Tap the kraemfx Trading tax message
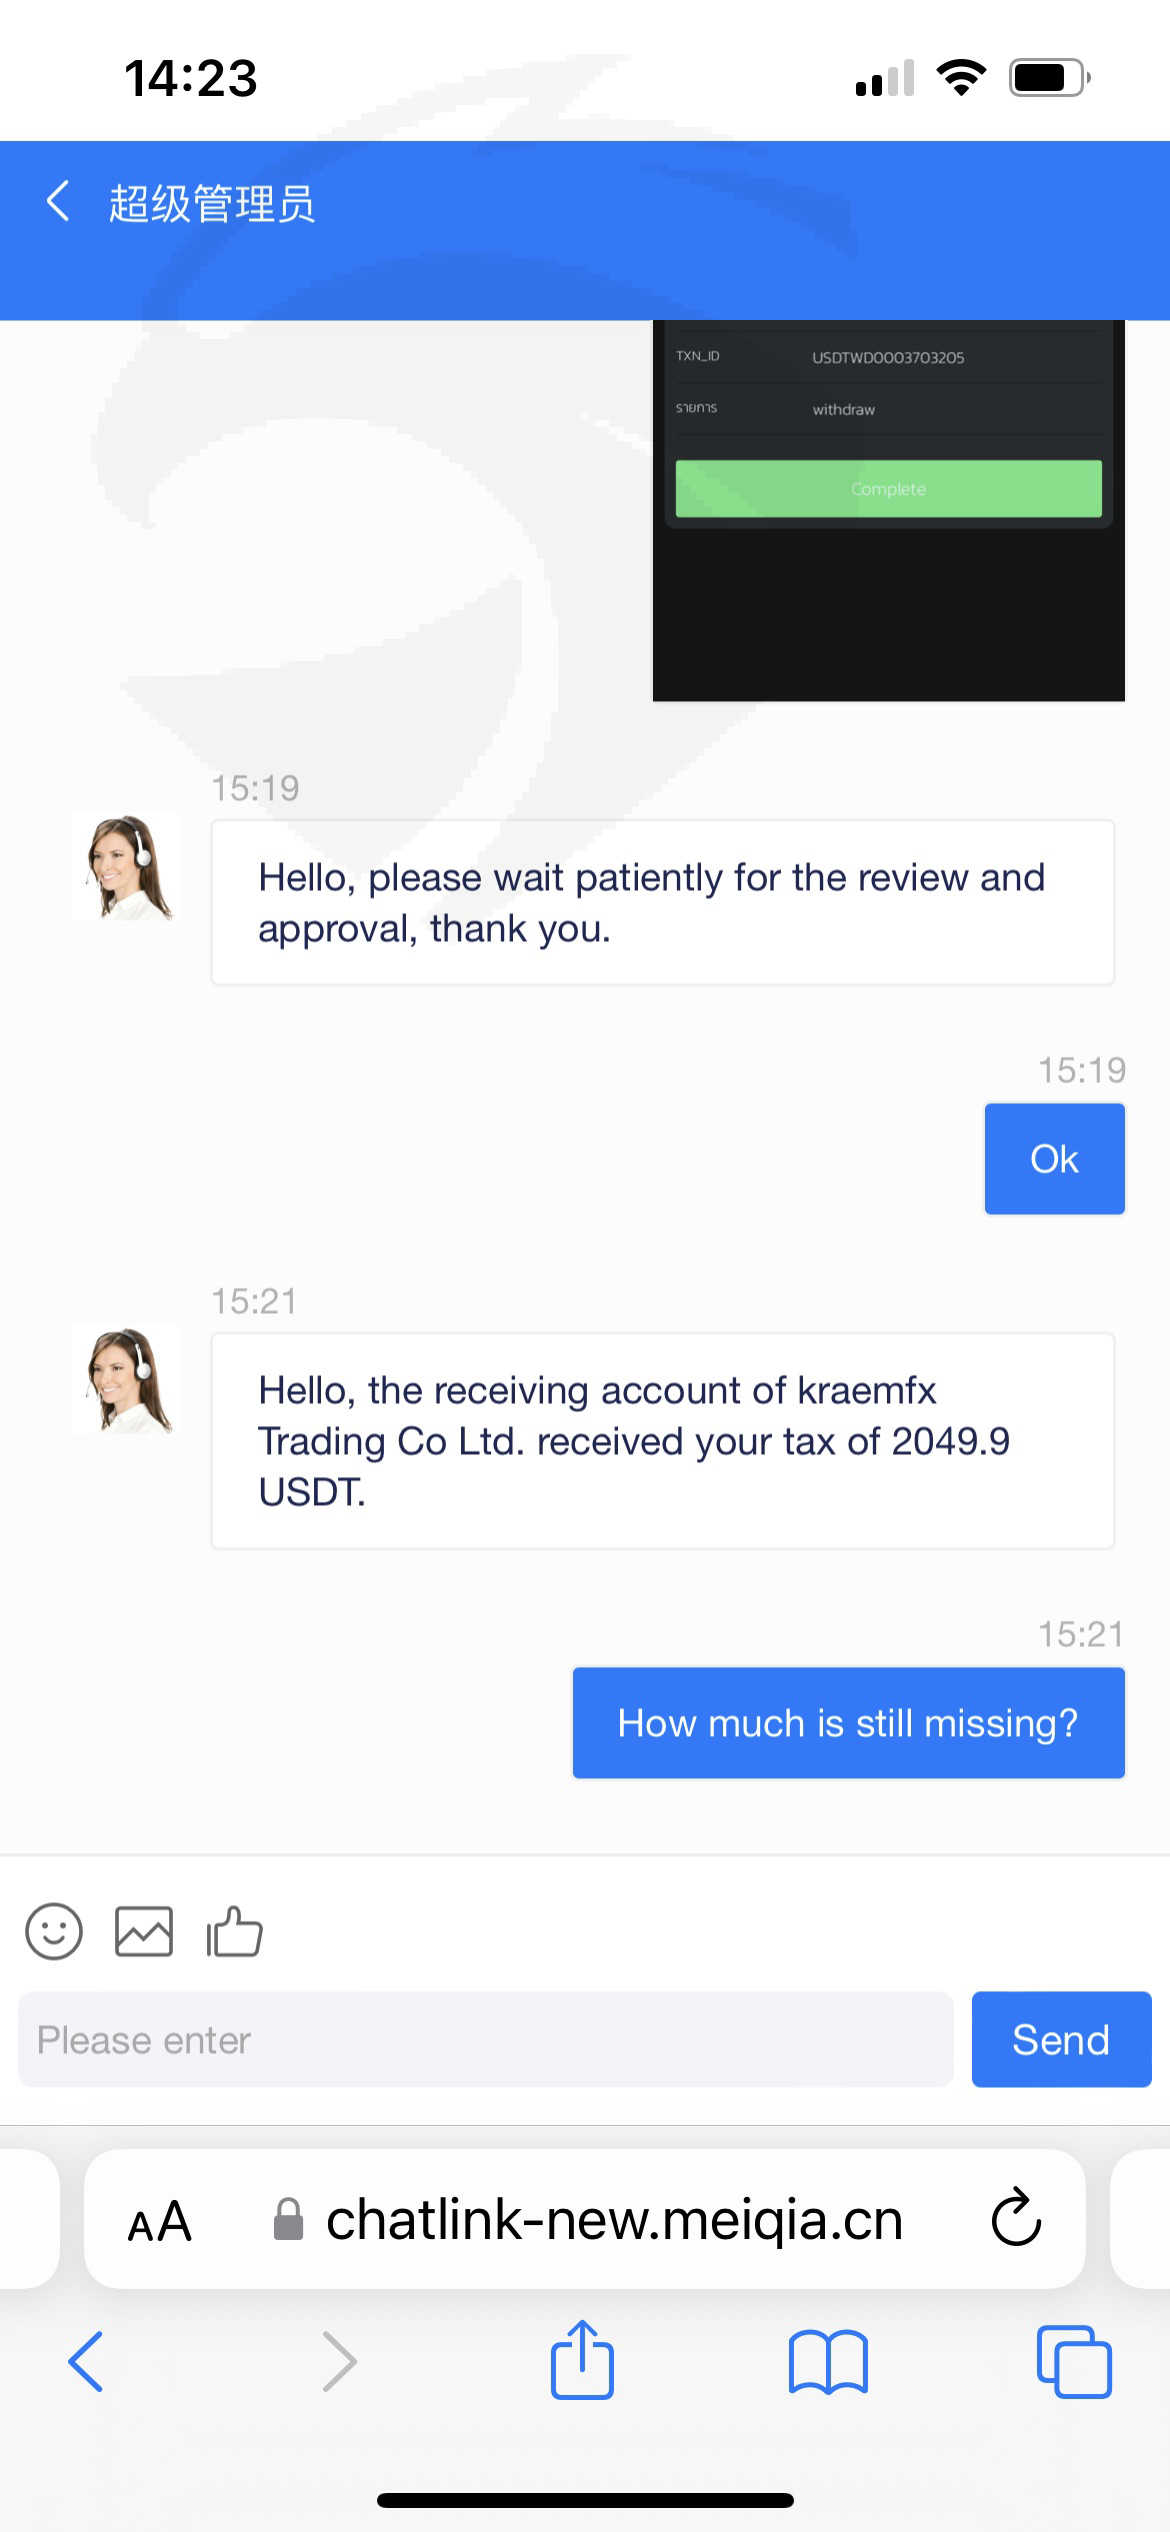The image size is (1170, 2532). (662, 1440)
